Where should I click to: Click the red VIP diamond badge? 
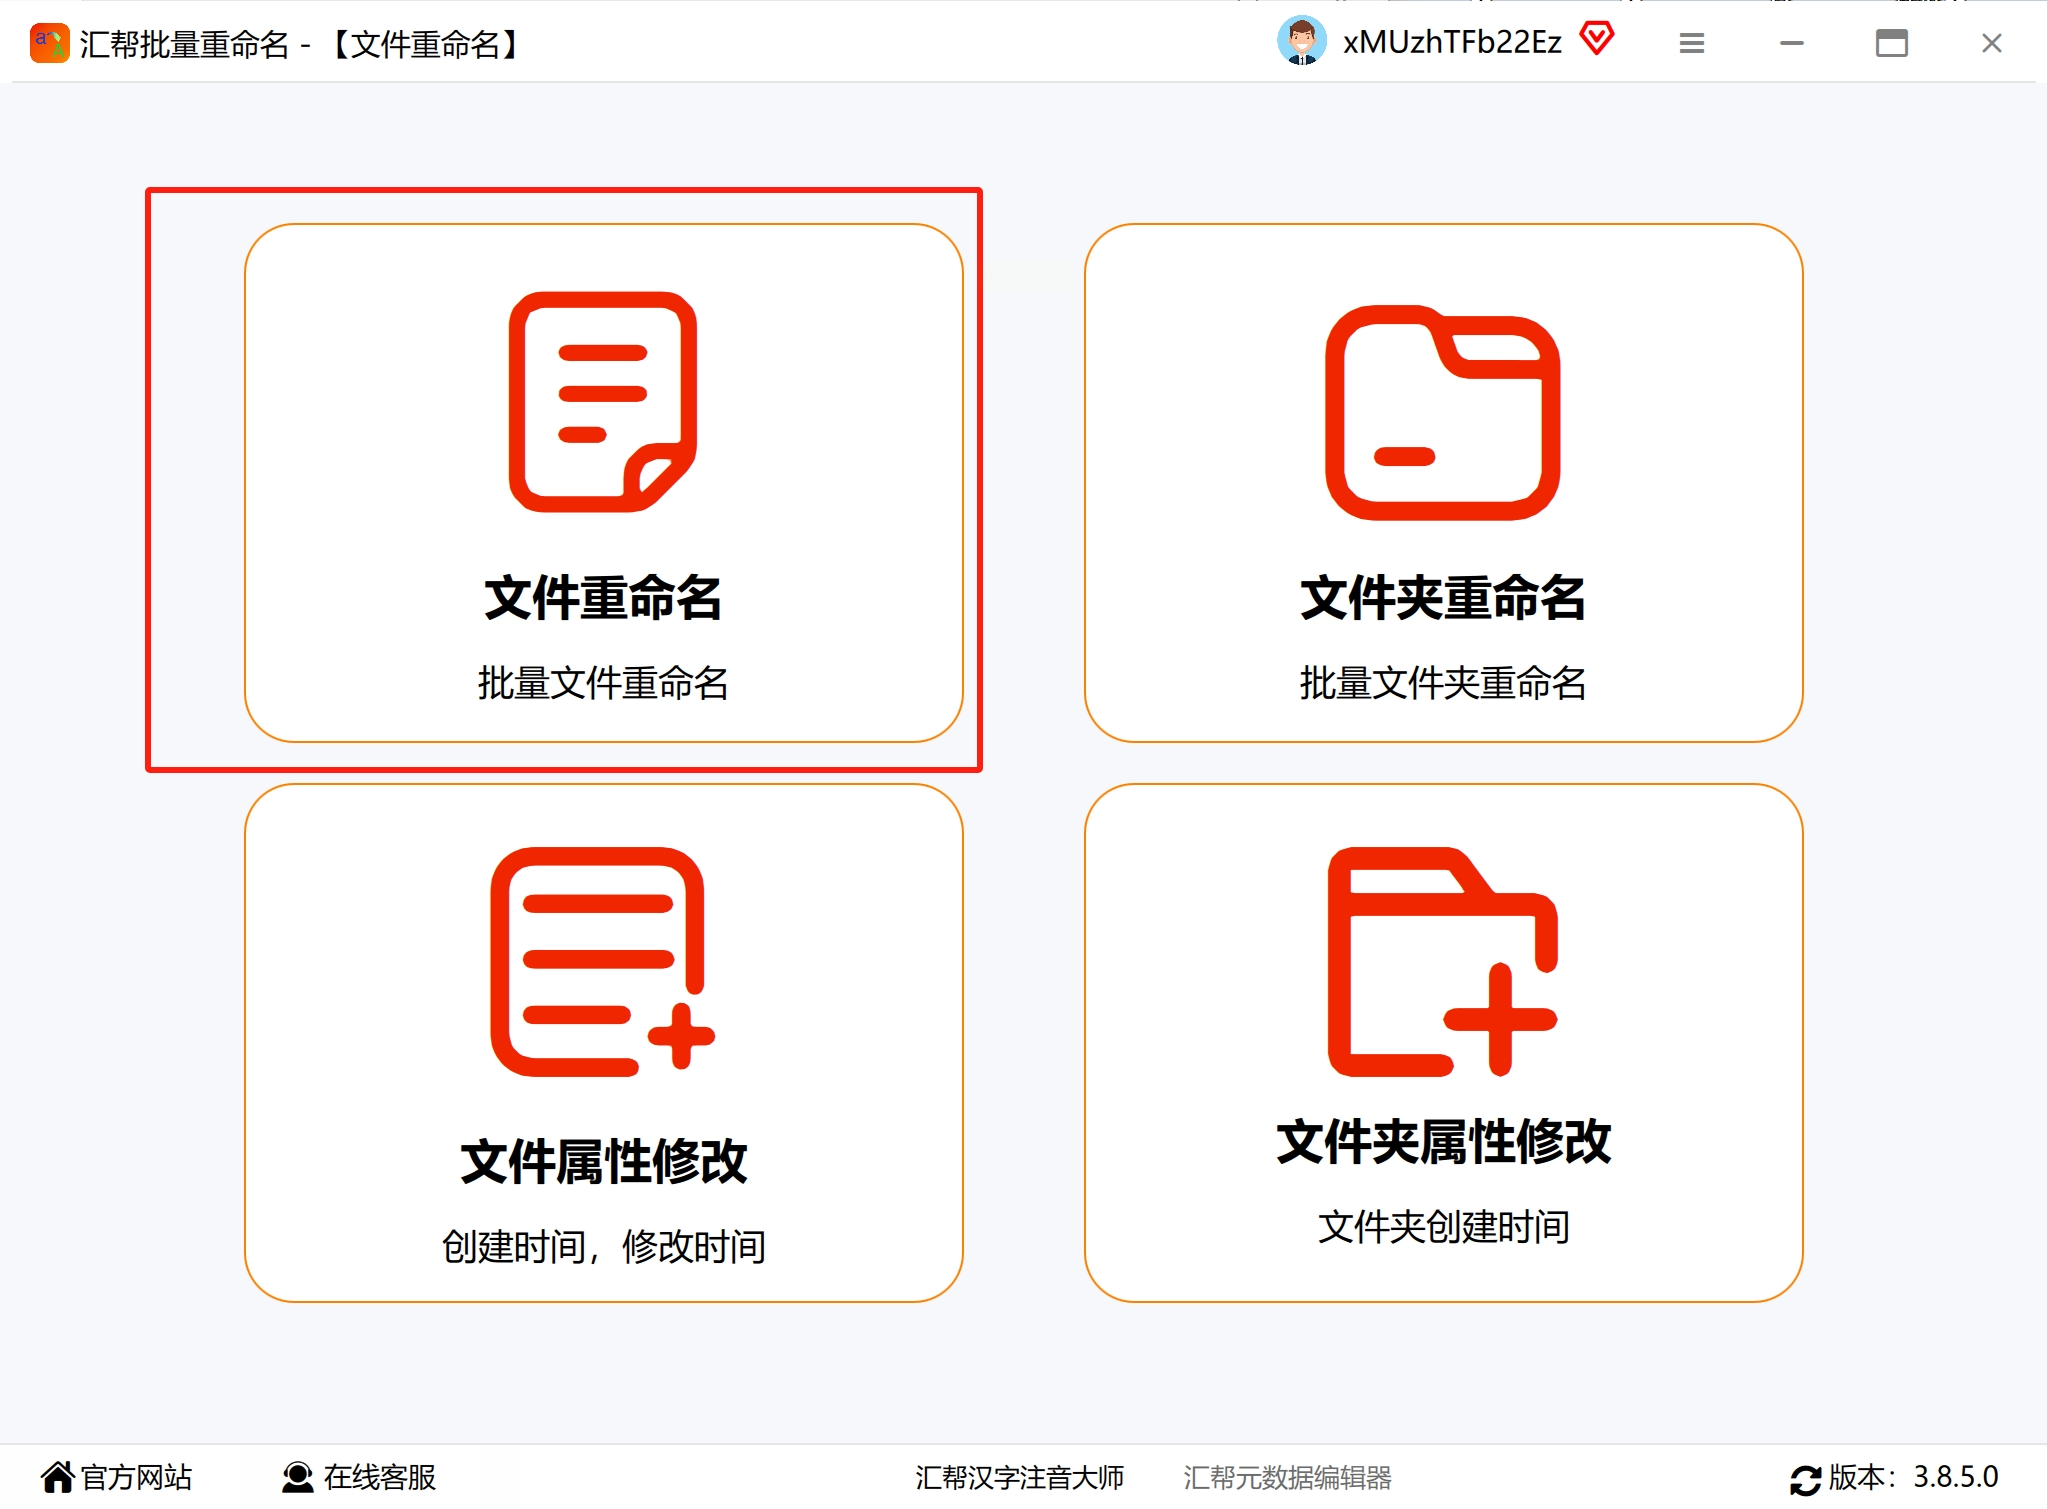pyautogui.click(x=1597, y=40)
